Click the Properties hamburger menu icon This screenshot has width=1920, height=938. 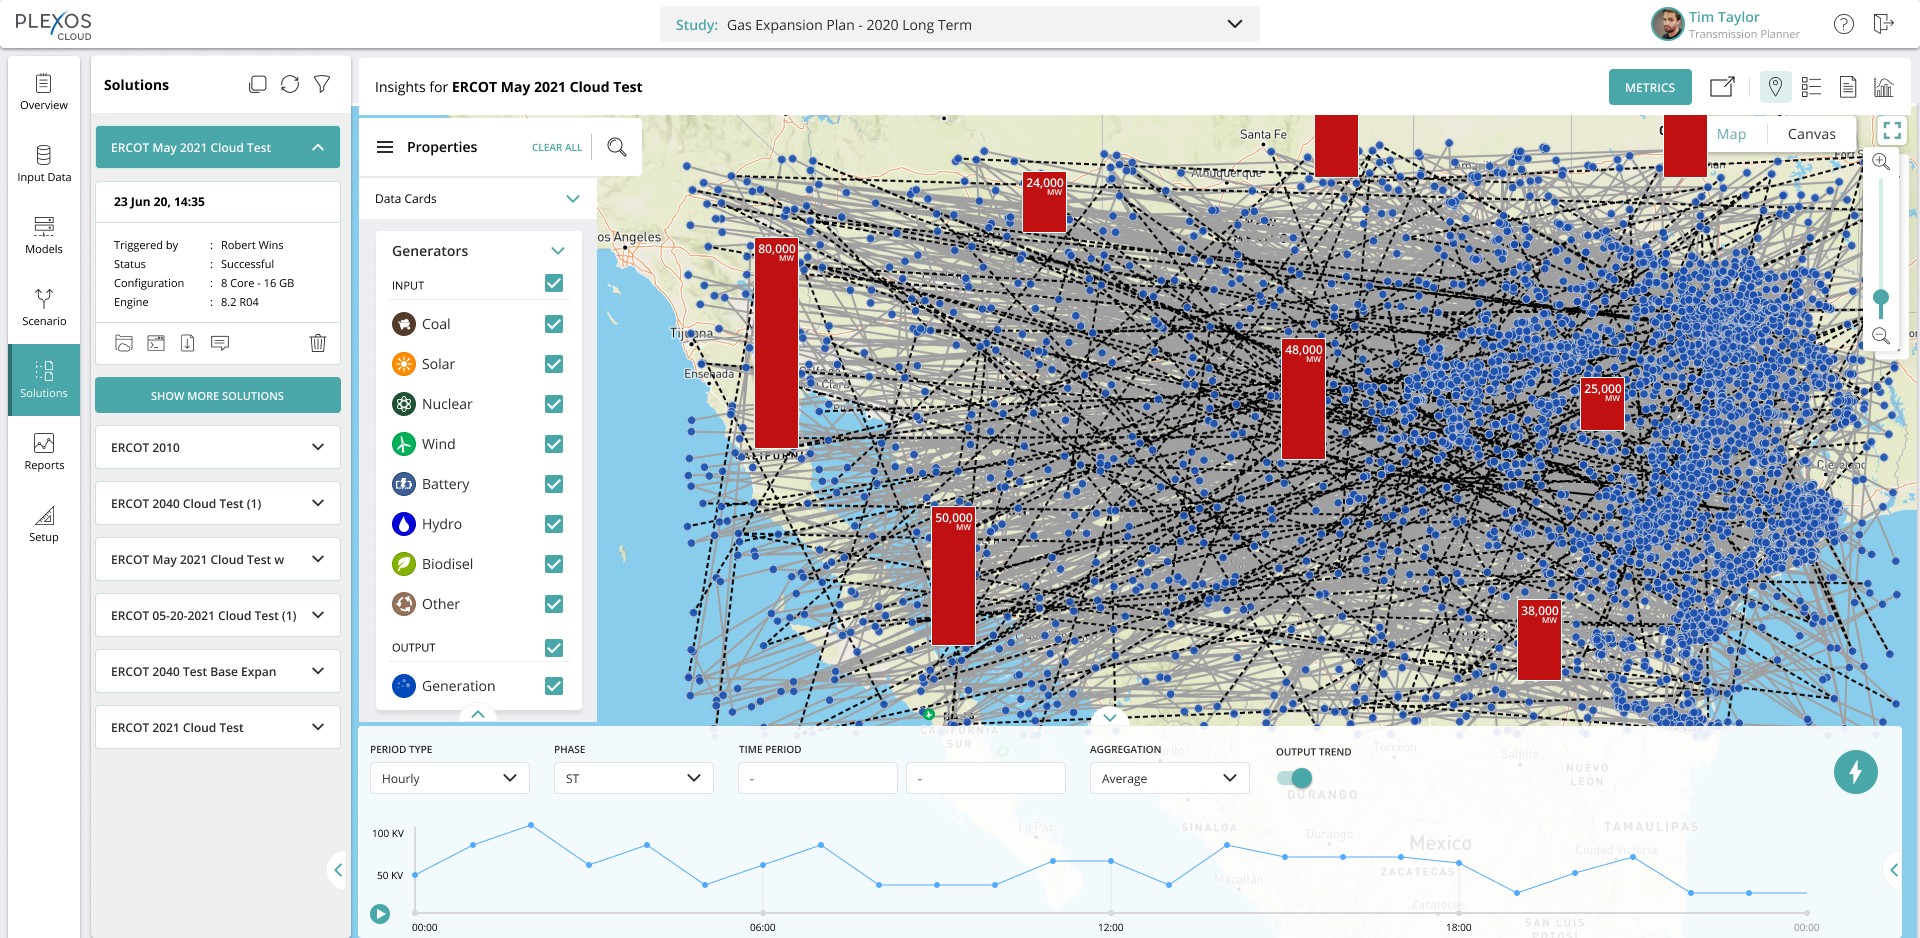coord(385,147)
